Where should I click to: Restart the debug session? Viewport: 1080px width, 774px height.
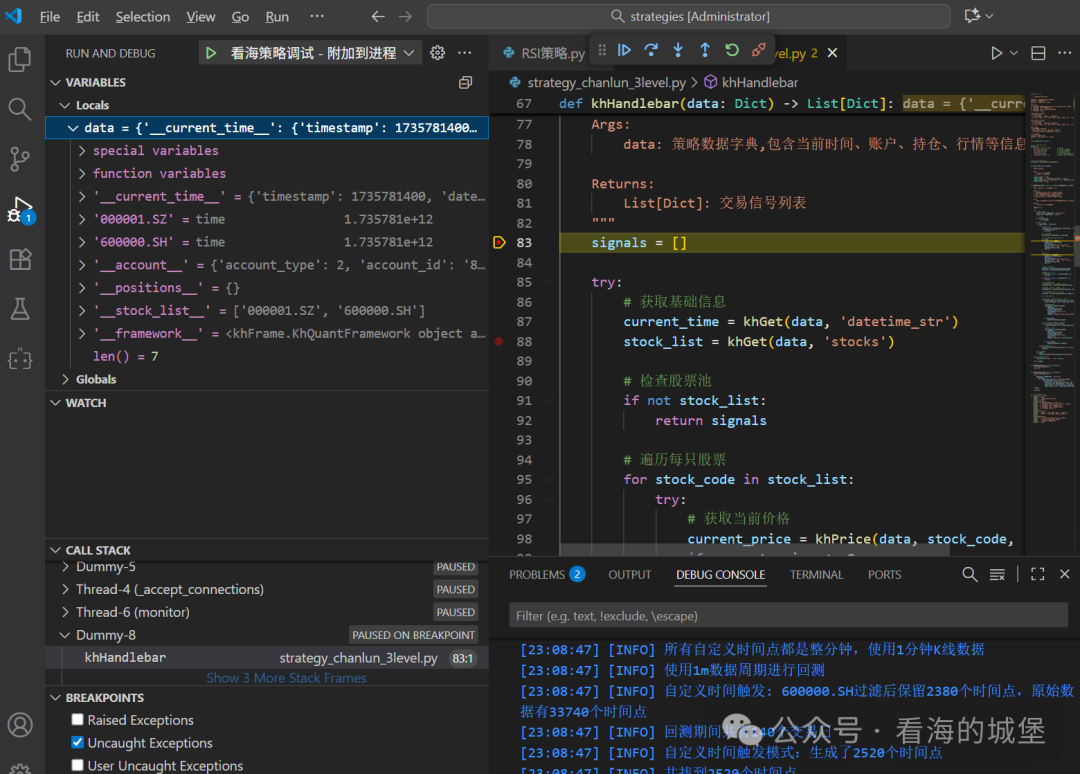(731, 50)
